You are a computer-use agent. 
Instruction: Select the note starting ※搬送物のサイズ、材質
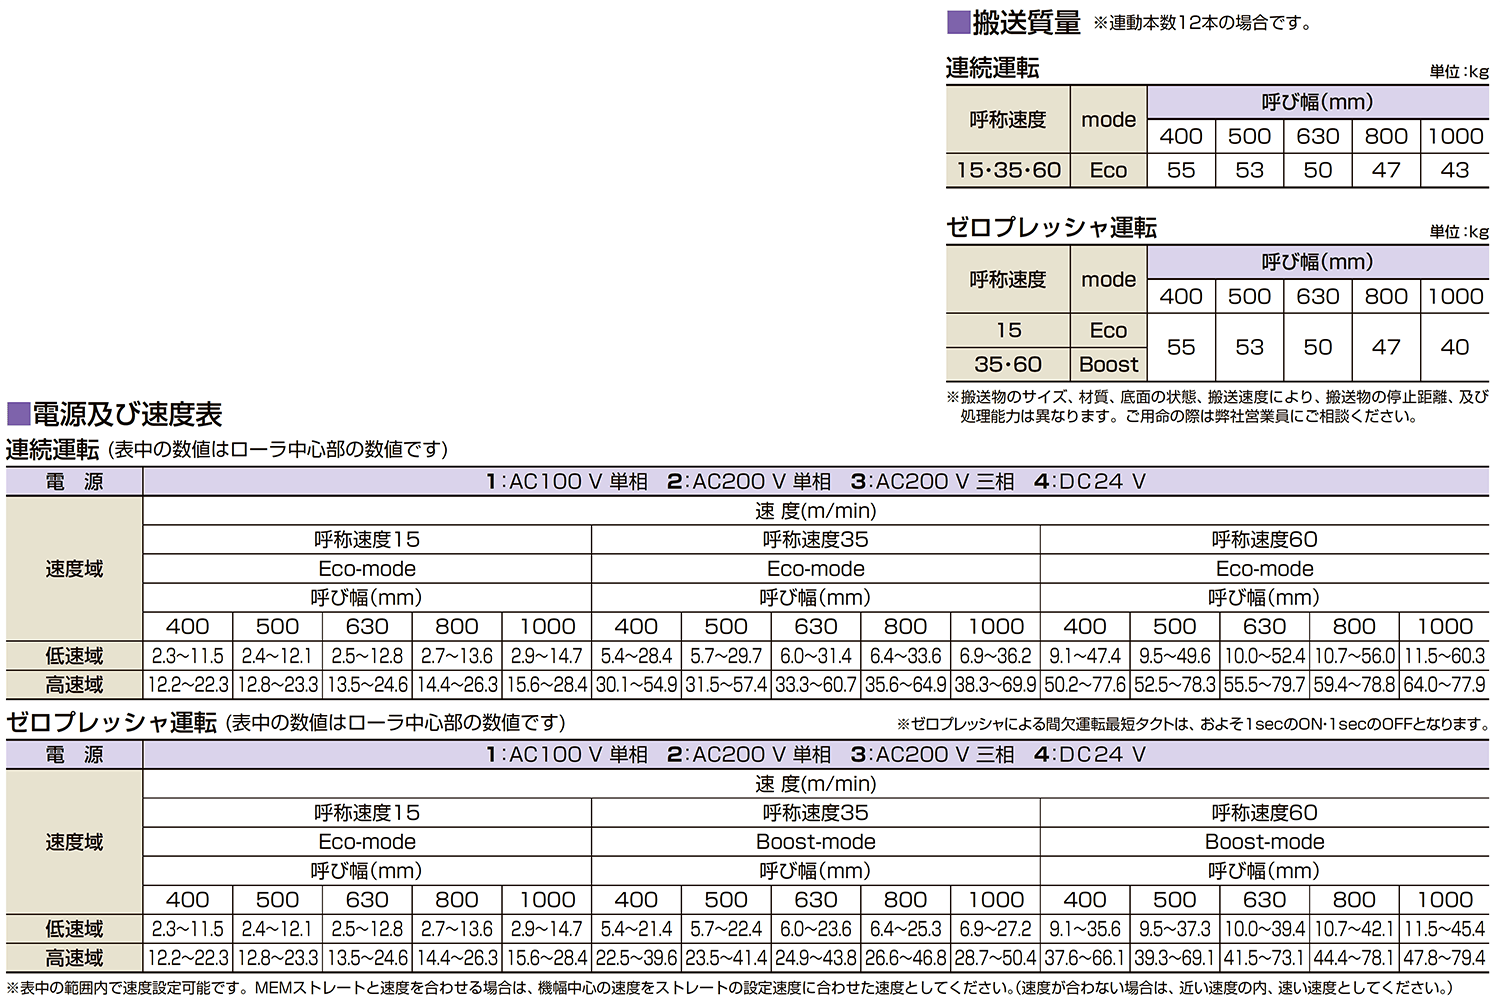click(1217, 406)
